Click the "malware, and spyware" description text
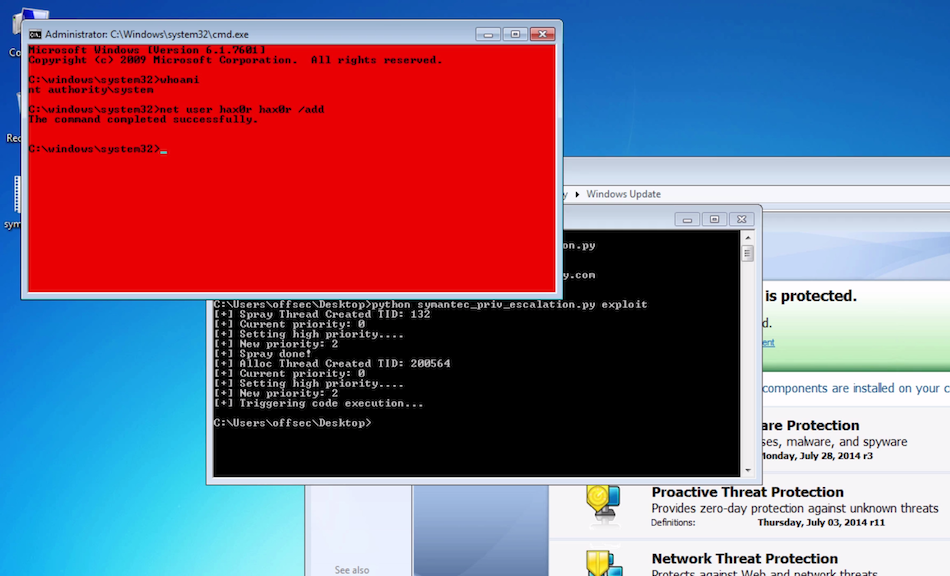 (846, 442)
